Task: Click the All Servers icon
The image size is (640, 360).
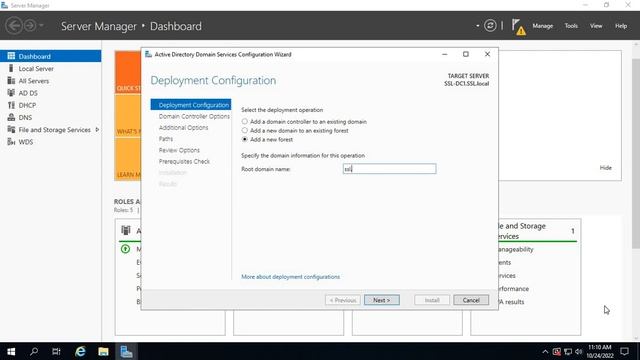Action: pyautogui.click(x=11, y=80)
